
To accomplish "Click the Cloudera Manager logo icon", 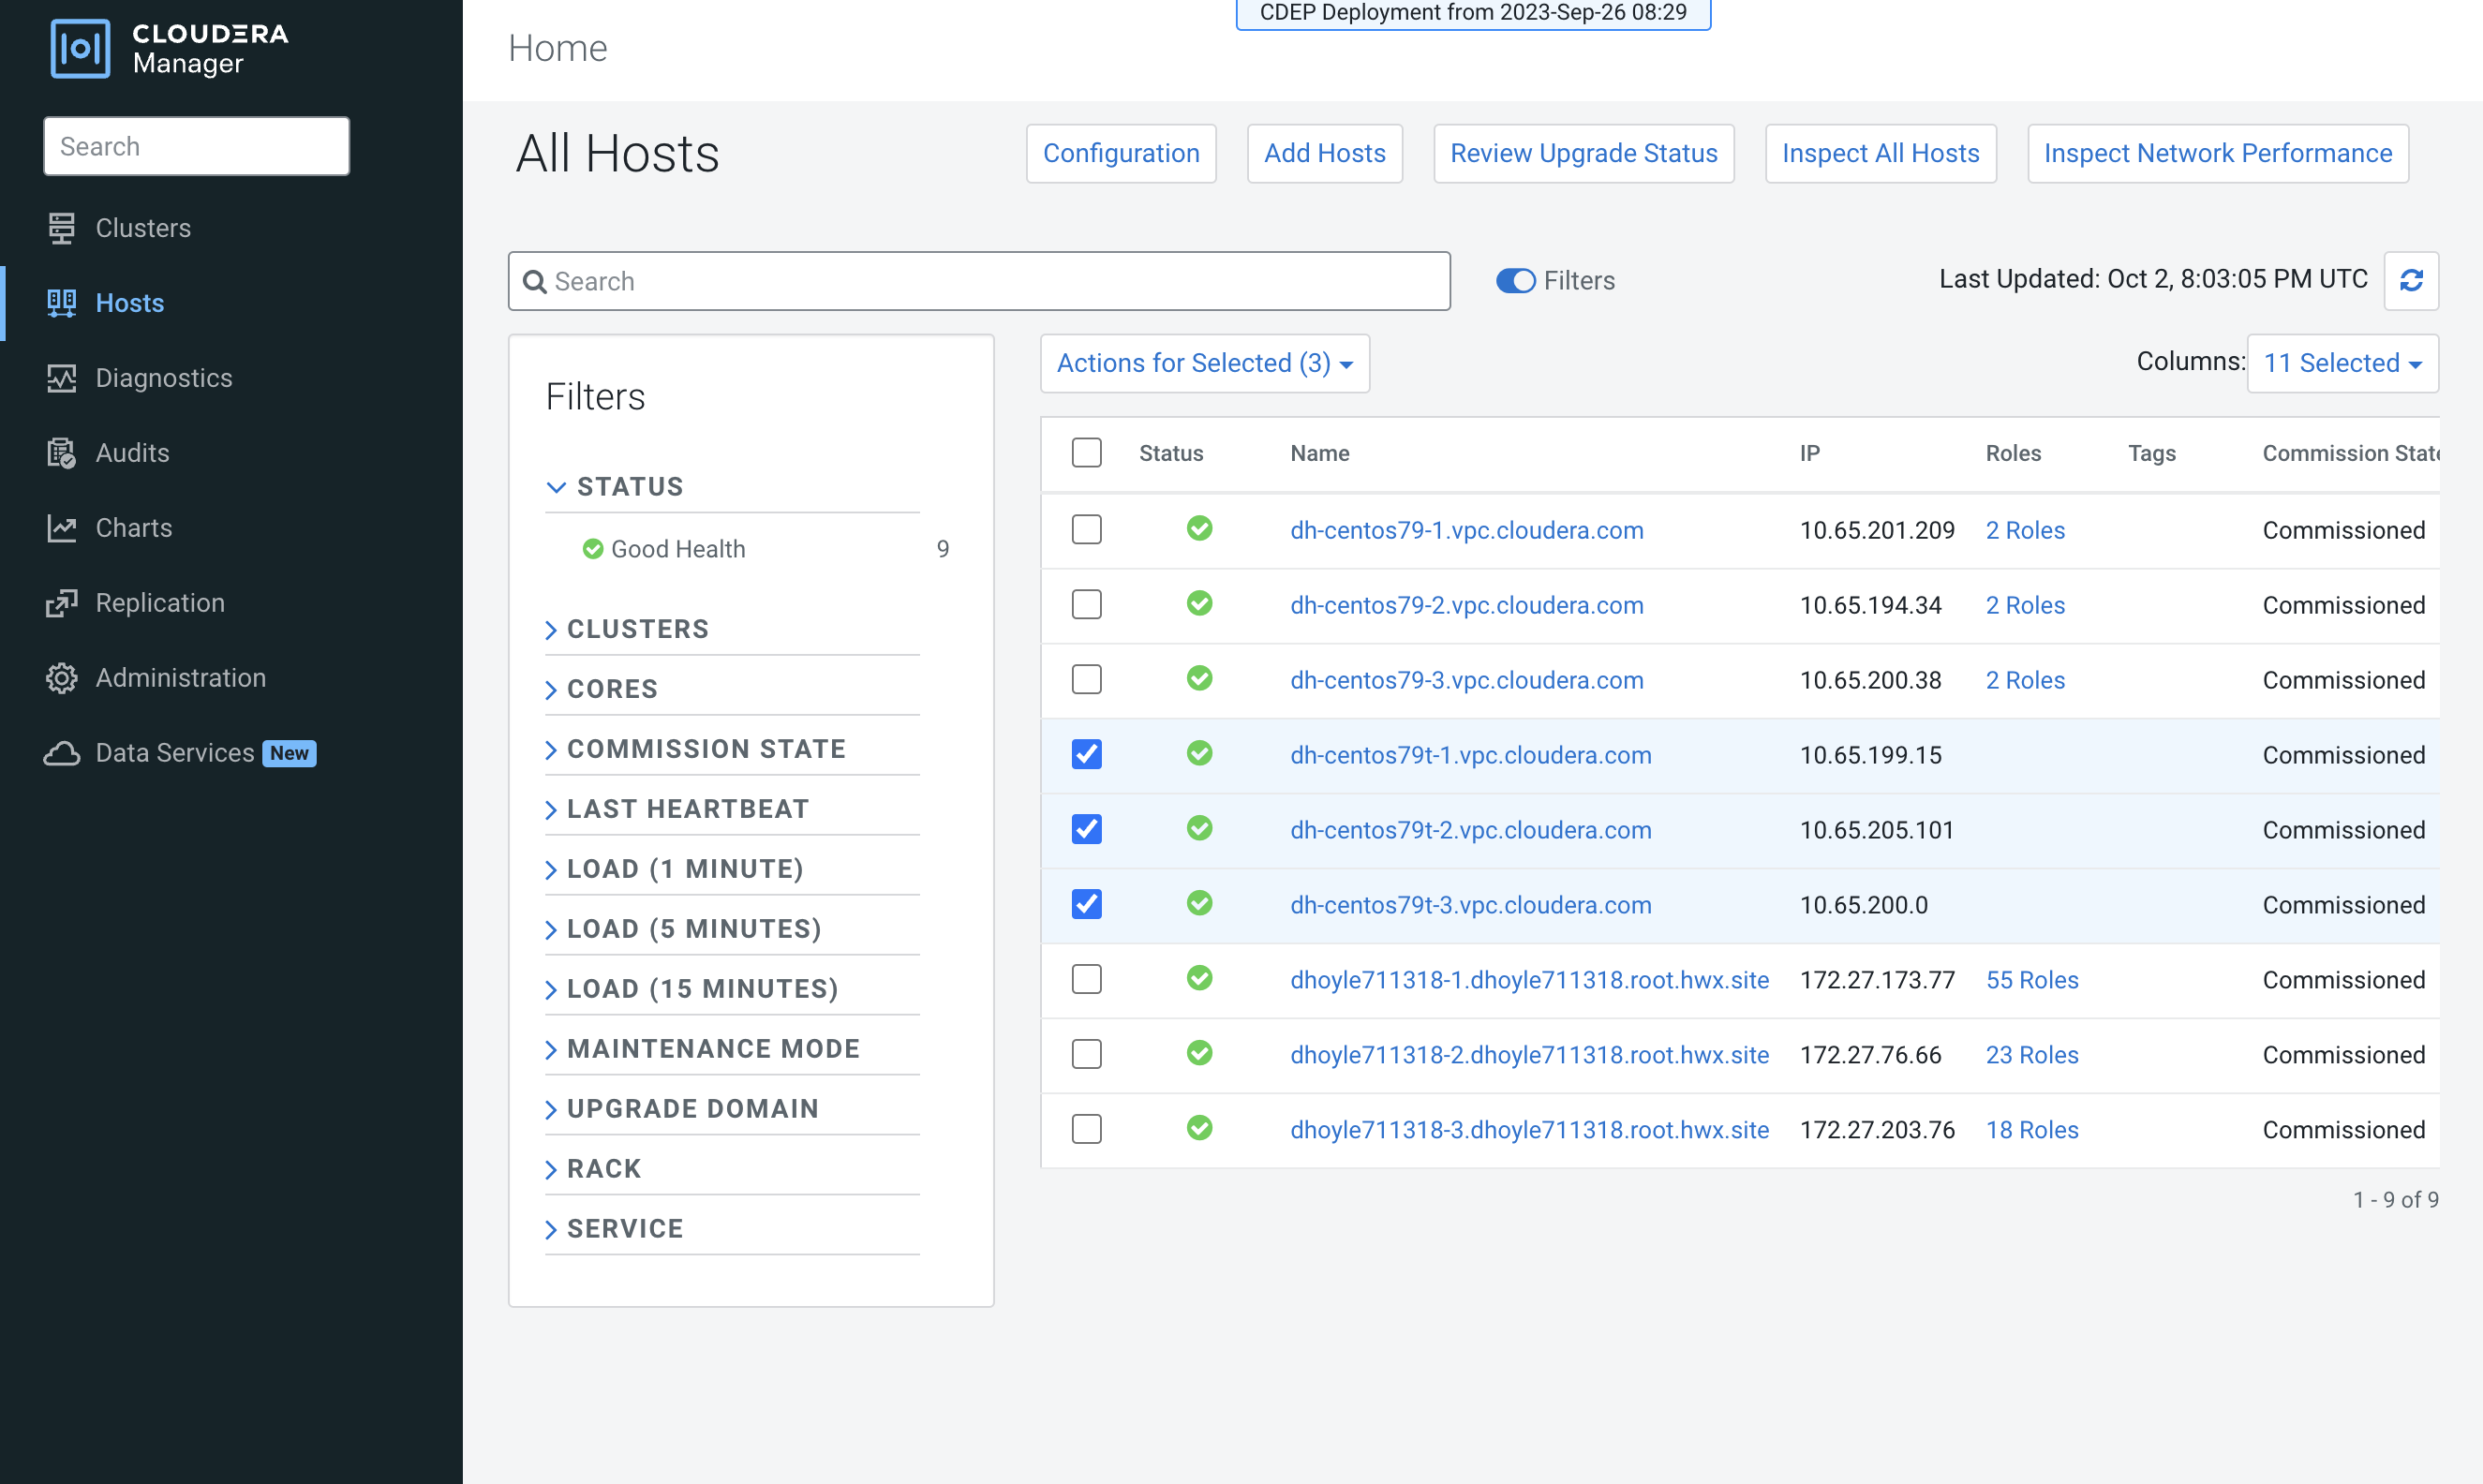I will [80, 48].
